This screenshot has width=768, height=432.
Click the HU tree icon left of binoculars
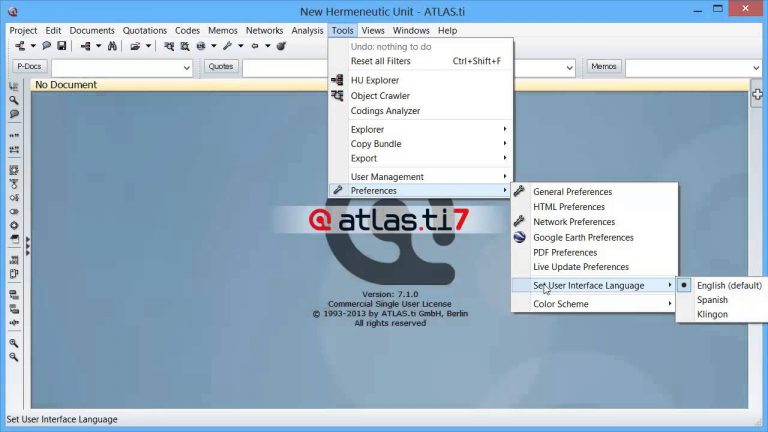86,46
